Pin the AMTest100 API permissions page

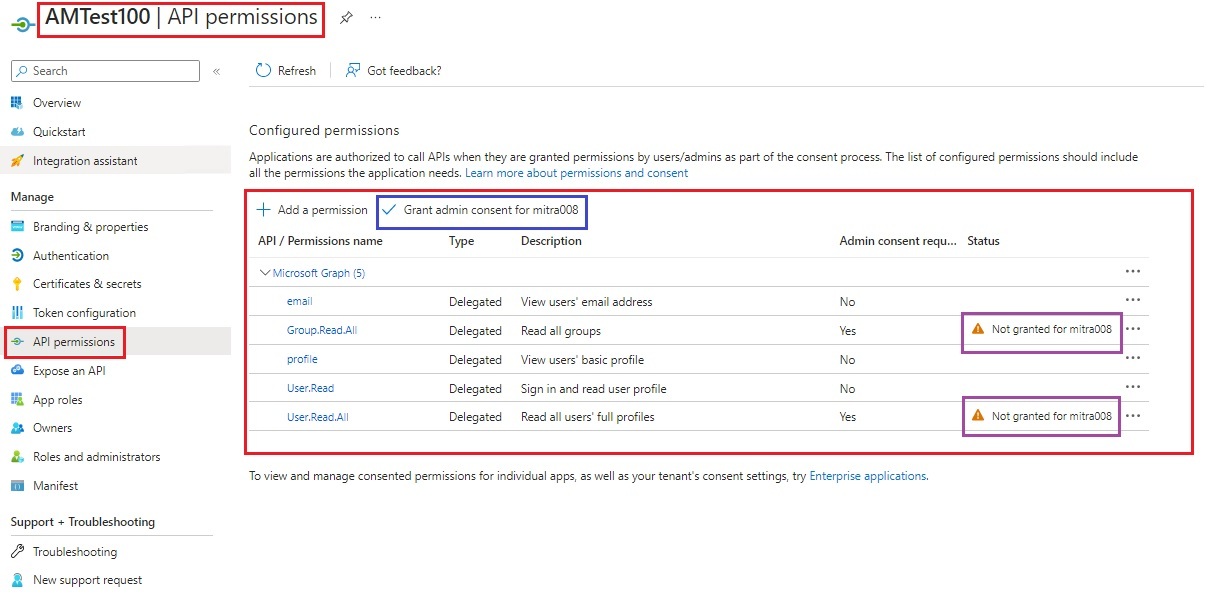tap(346, 18)
